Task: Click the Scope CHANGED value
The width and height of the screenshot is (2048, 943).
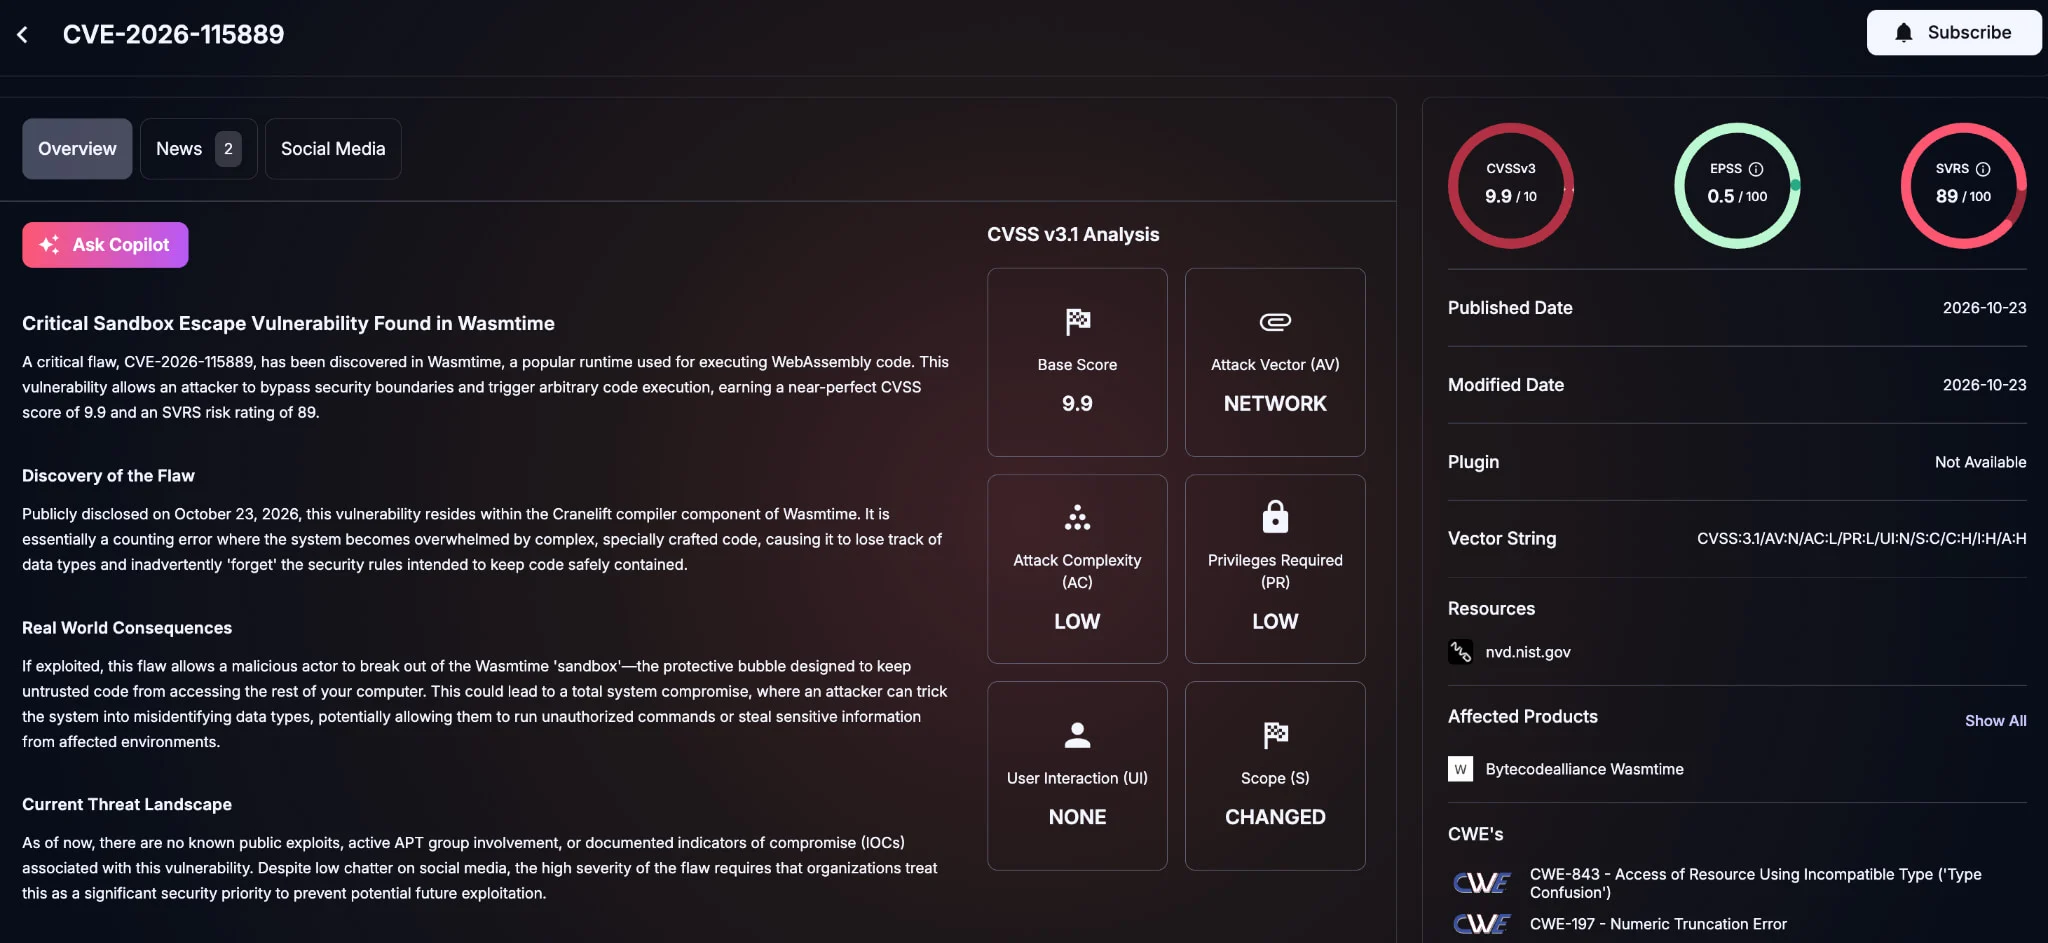Action: pyautogui.click(x=1275, y=817)
